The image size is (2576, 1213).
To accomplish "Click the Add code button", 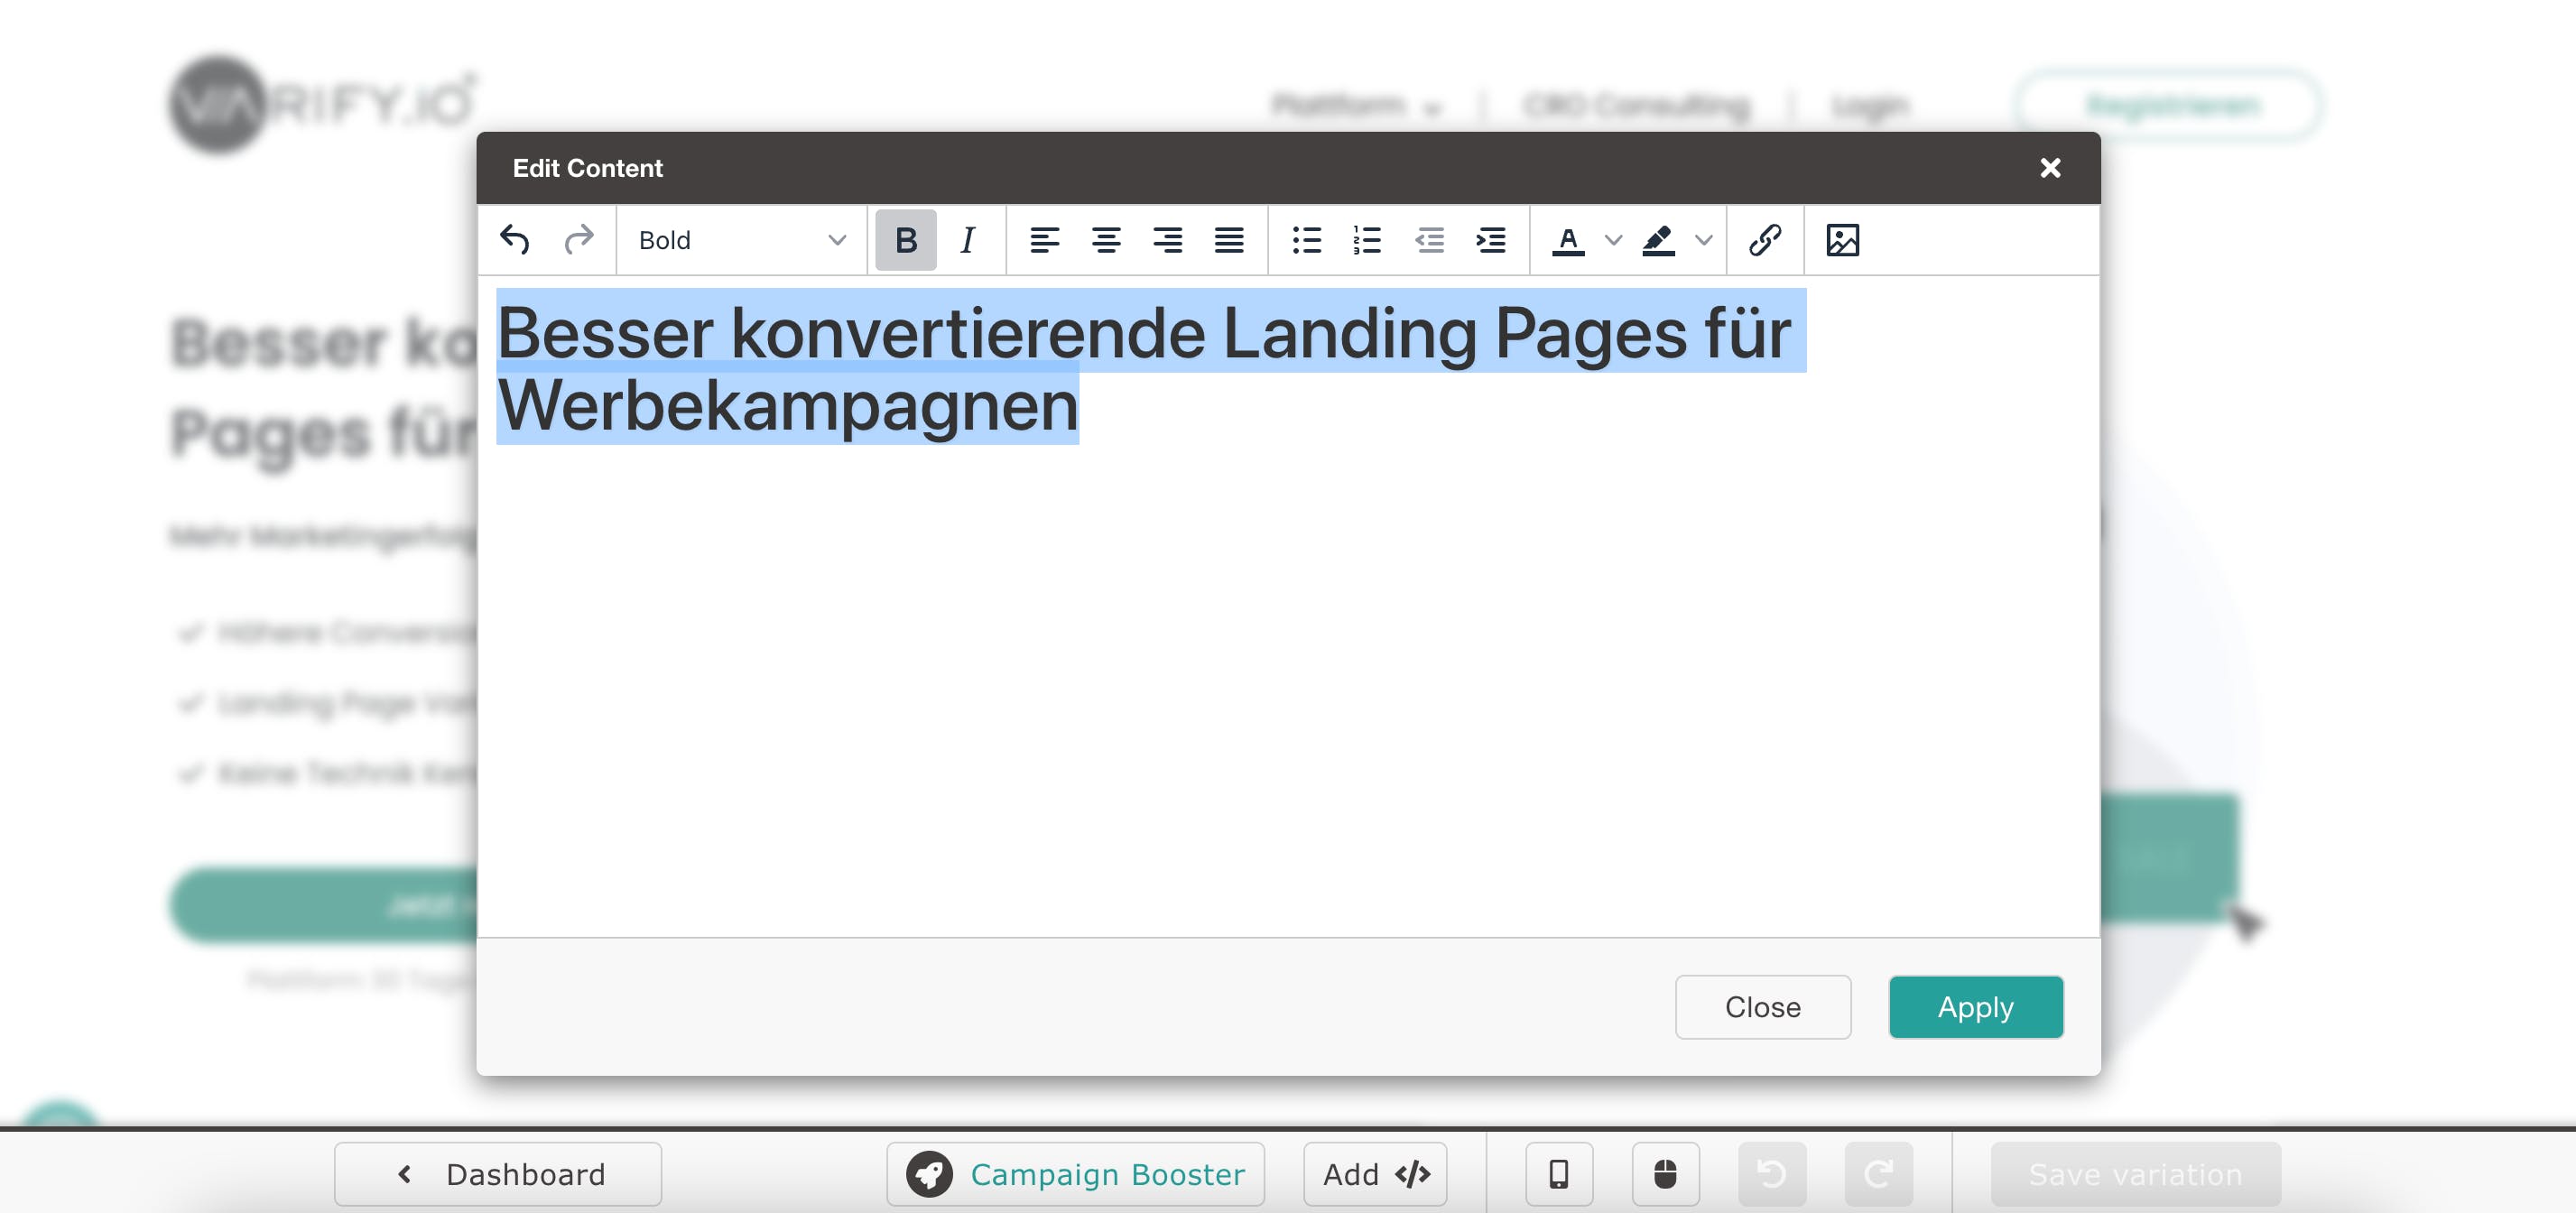I will [1375, 1174].
